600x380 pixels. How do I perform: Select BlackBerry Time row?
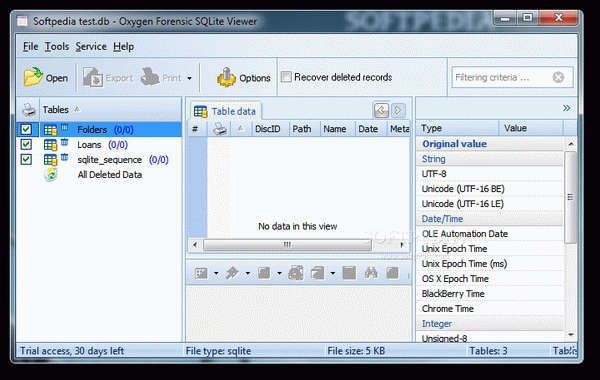[x=490, y=294]
